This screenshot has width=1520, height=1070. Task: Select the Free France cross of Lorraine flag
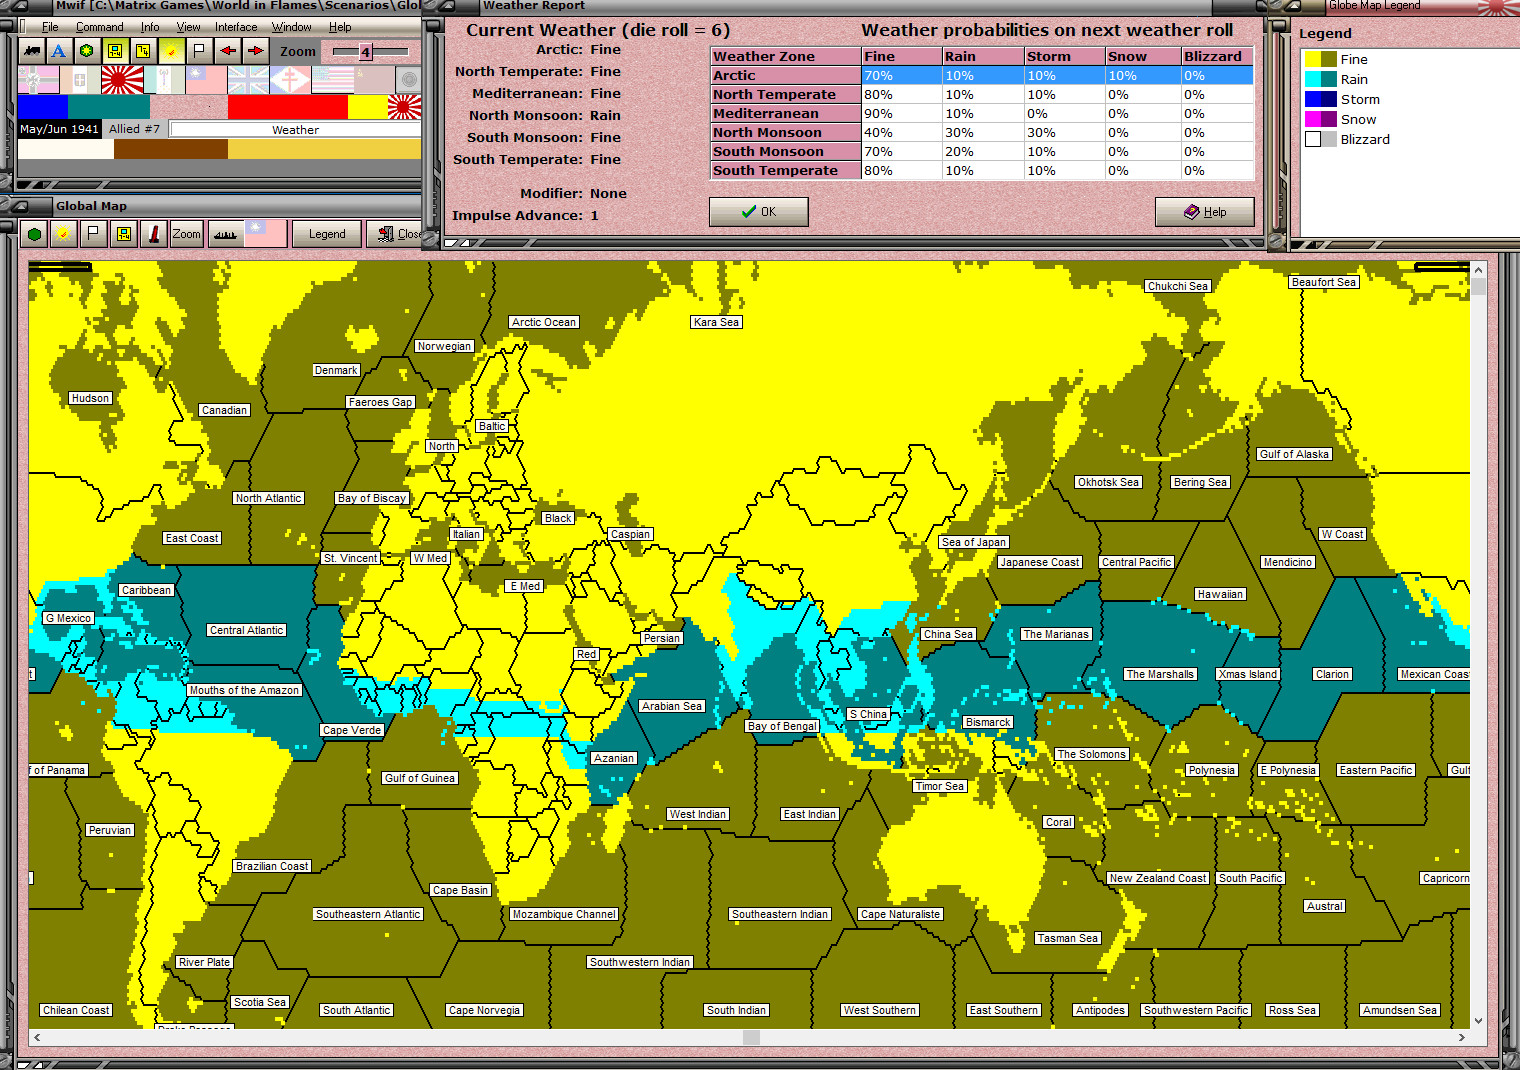click(x=290, y=80)
